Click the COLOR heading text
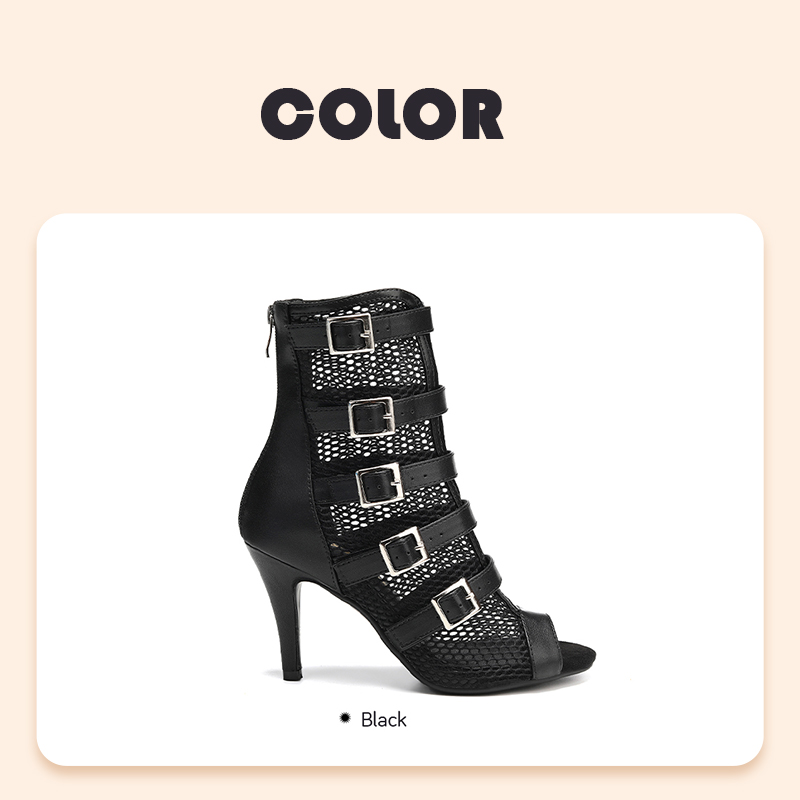Viewport: 800px width, 800px height. tap(382, 114)
